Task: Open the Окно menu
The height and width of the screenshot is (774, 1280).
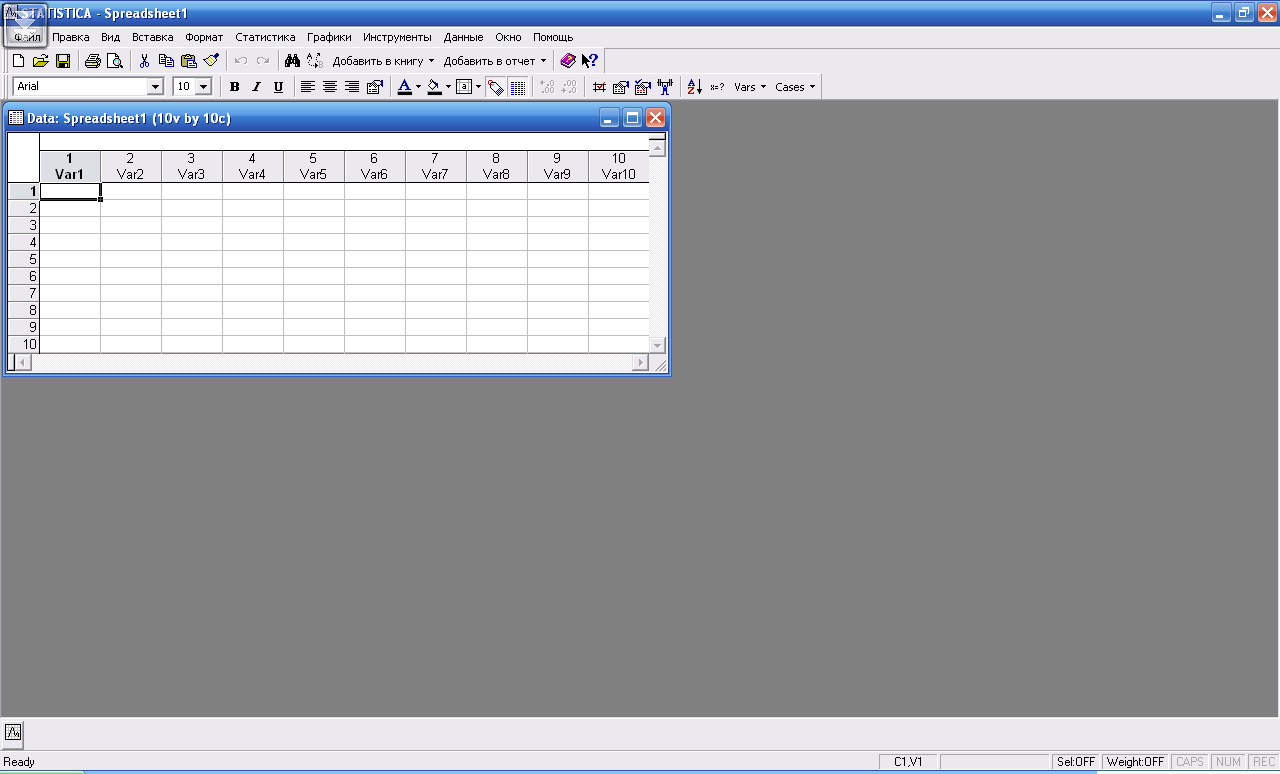Action: 508,37
